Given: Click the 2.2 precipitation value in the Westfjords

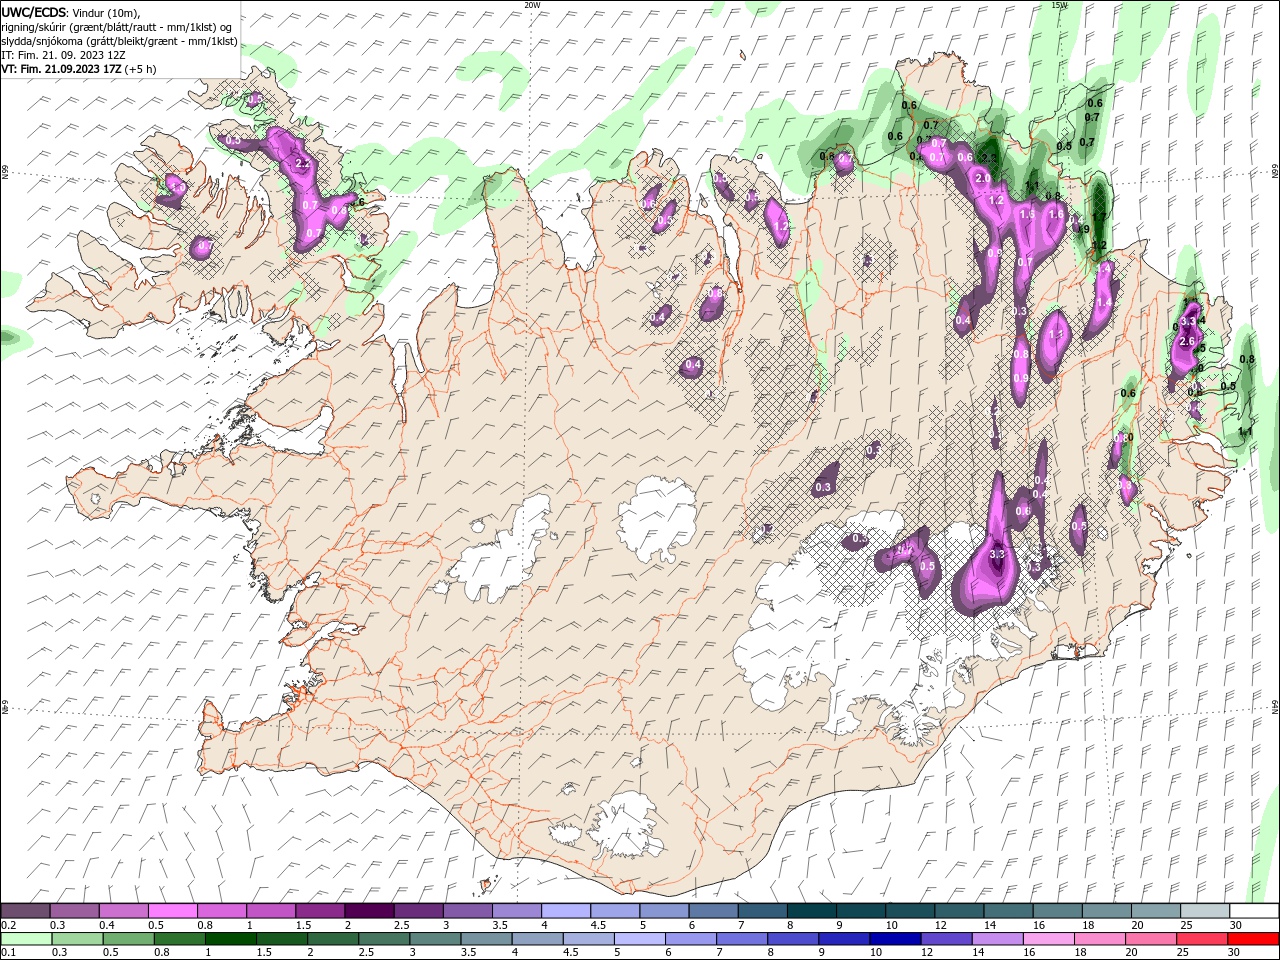Looking at the screenshot, I should tap(303, 163).
